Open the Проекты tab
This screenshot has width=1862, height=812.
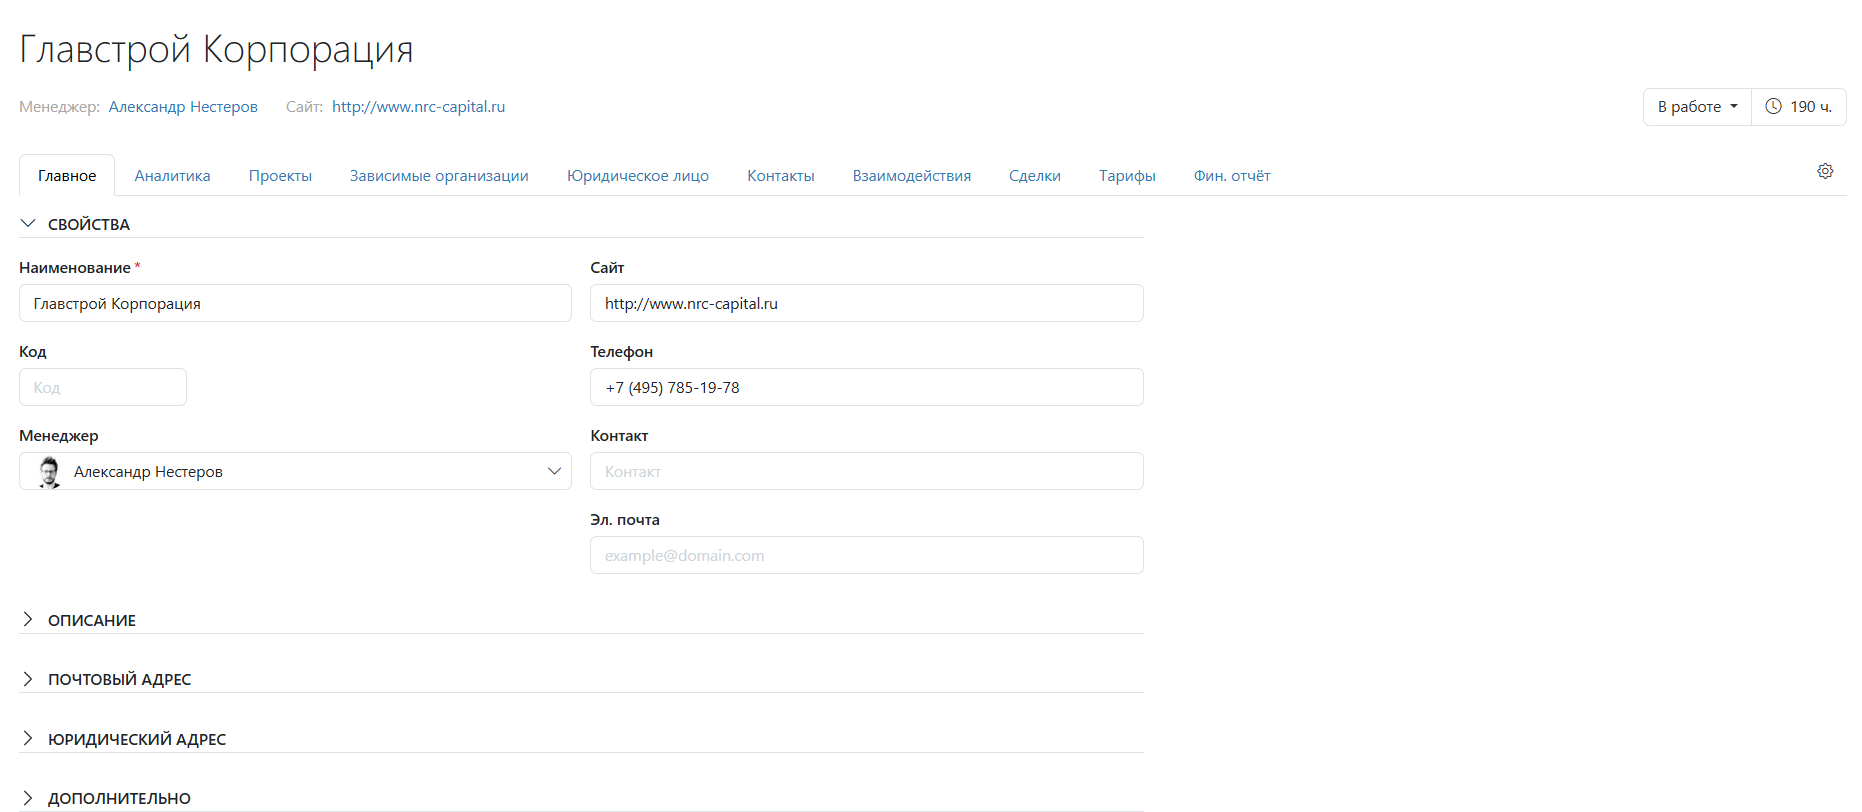pyautogui.click(x=280, y=176)
